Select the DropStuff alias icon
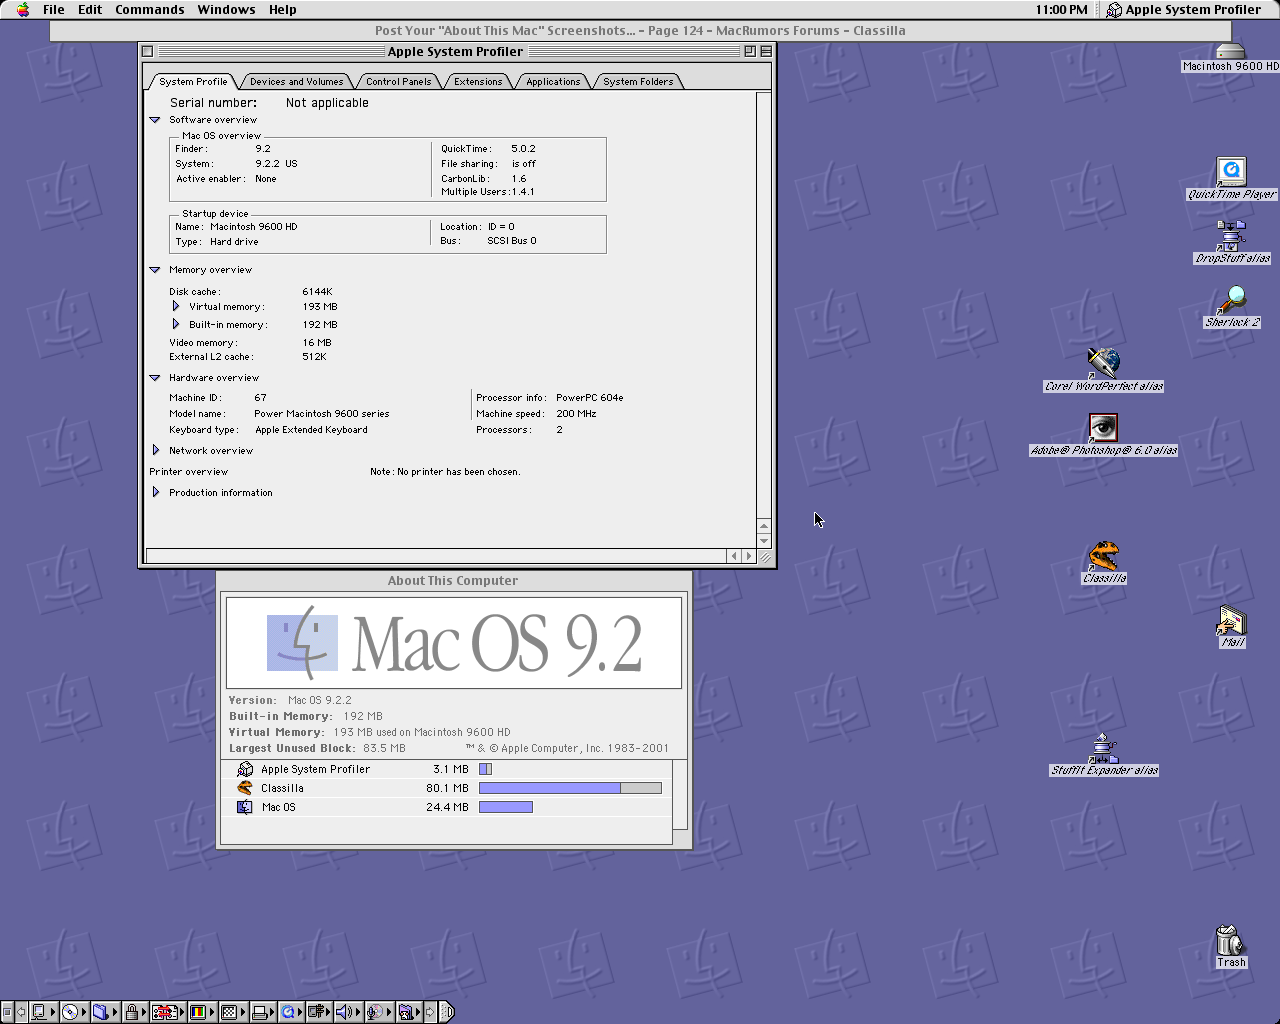This screenshot has width=1280, height=1024. pyautogui.click(x=1231, y=236)
